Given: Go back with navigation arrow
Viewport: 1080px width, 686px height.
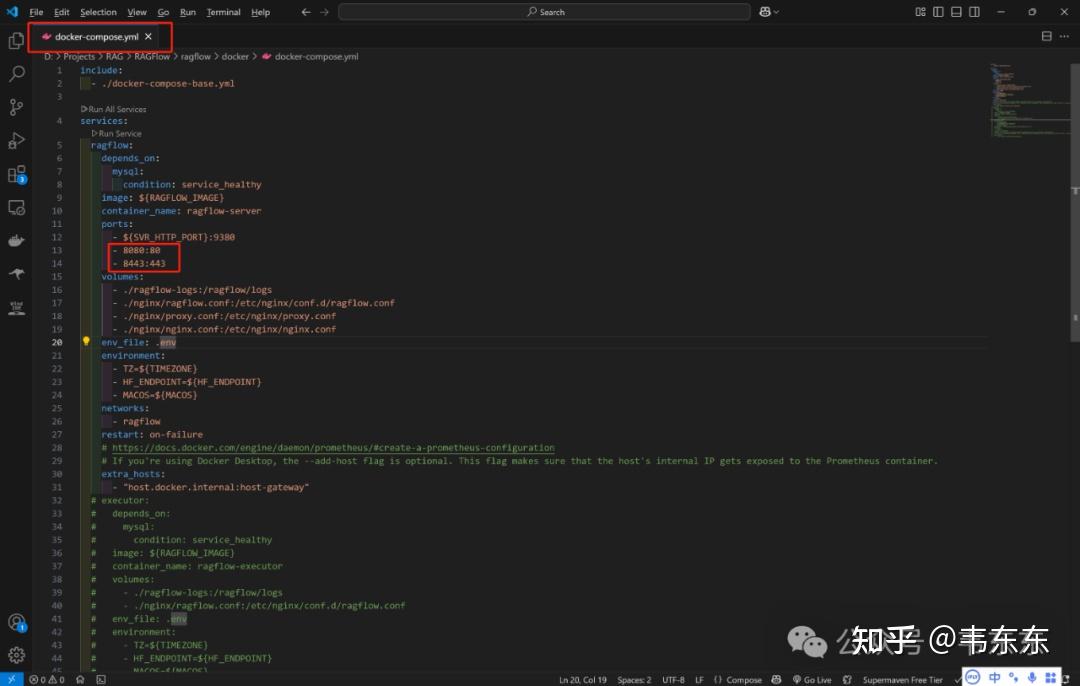Looking at the screenshot, I should point(306,12).
